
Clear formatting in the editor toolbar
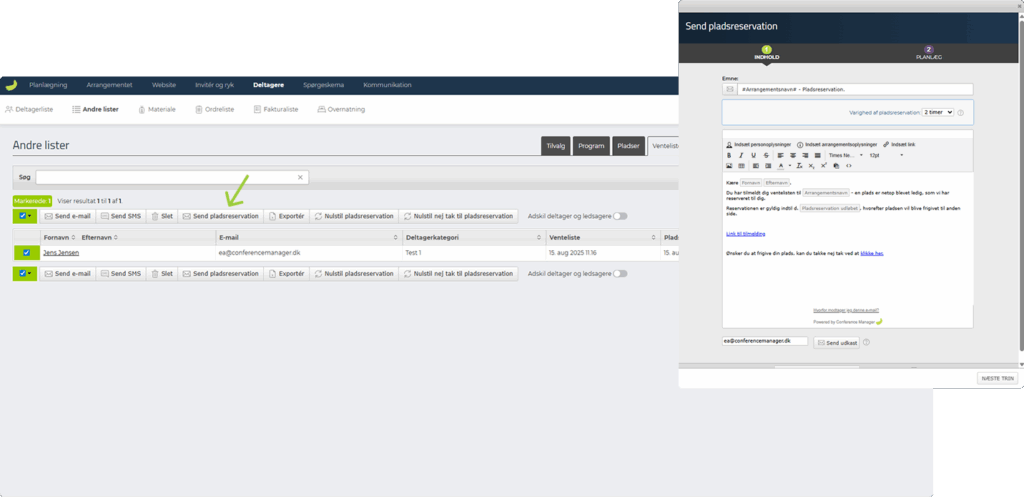[799, 166]
